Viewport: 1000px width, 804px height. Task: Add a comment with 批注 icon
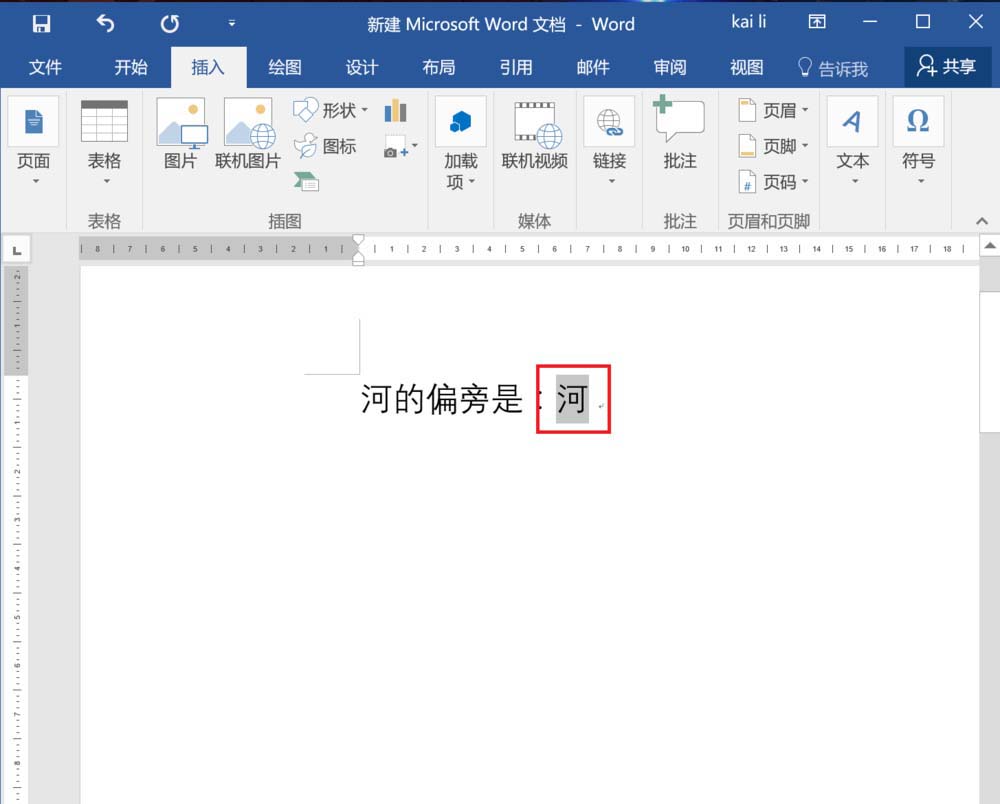[x=680, y=134]
